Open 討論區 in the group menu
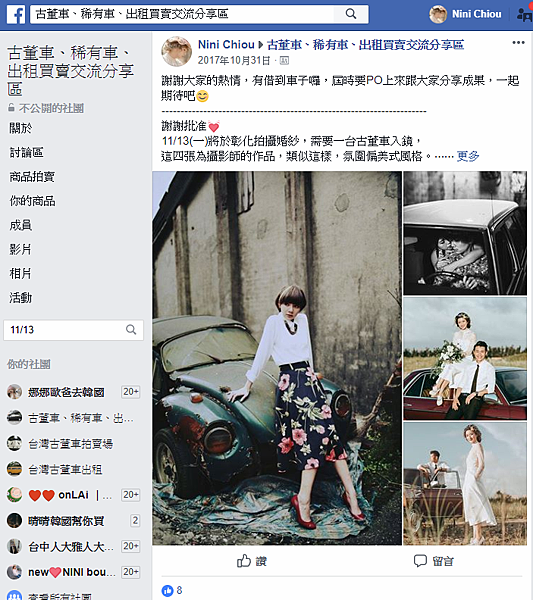The width and height of the screenshot is (533, 600). click(x=26, y=153)
